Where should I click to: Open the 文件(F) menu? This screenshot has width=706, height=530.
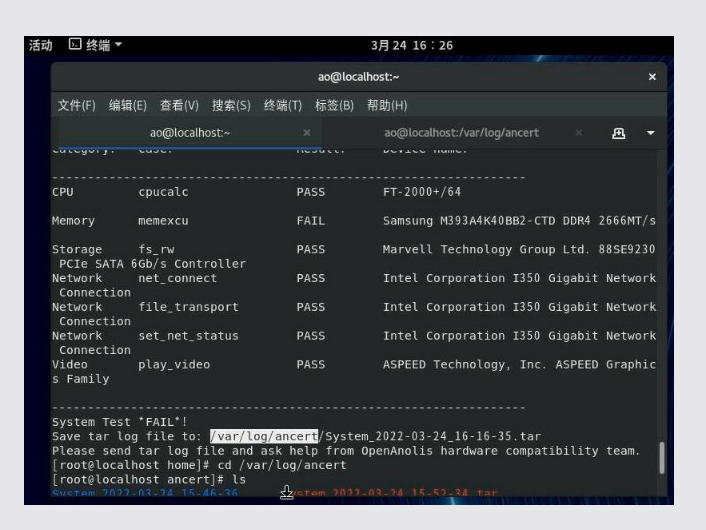click(76, 105)
